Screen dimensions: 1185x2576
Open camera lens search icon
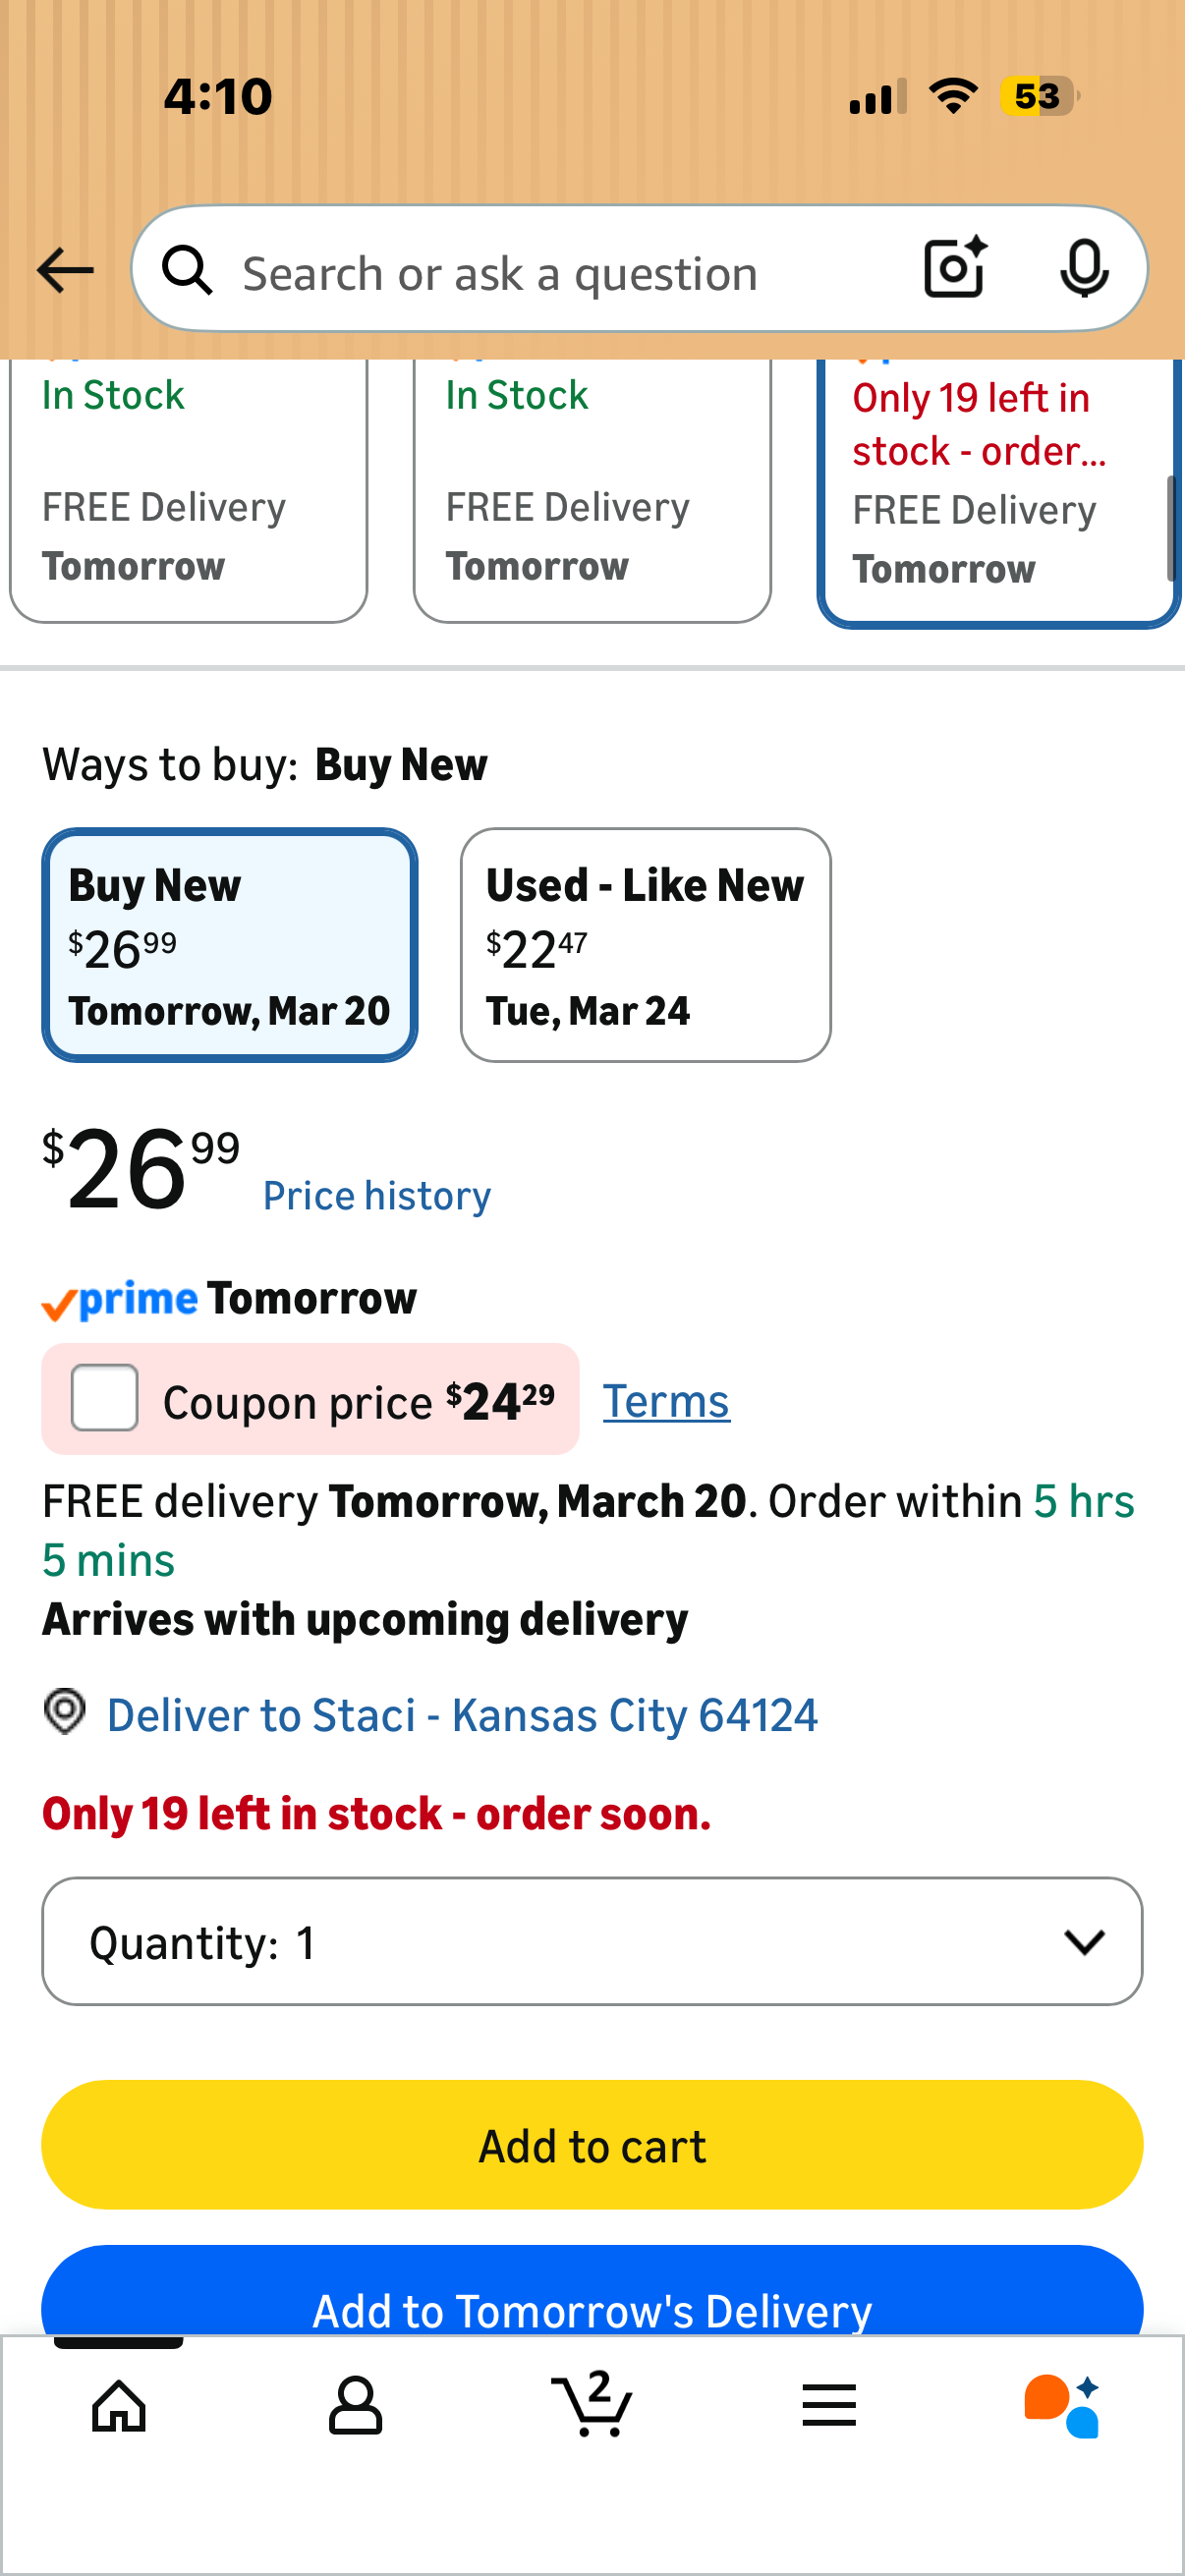coord(955,268)
